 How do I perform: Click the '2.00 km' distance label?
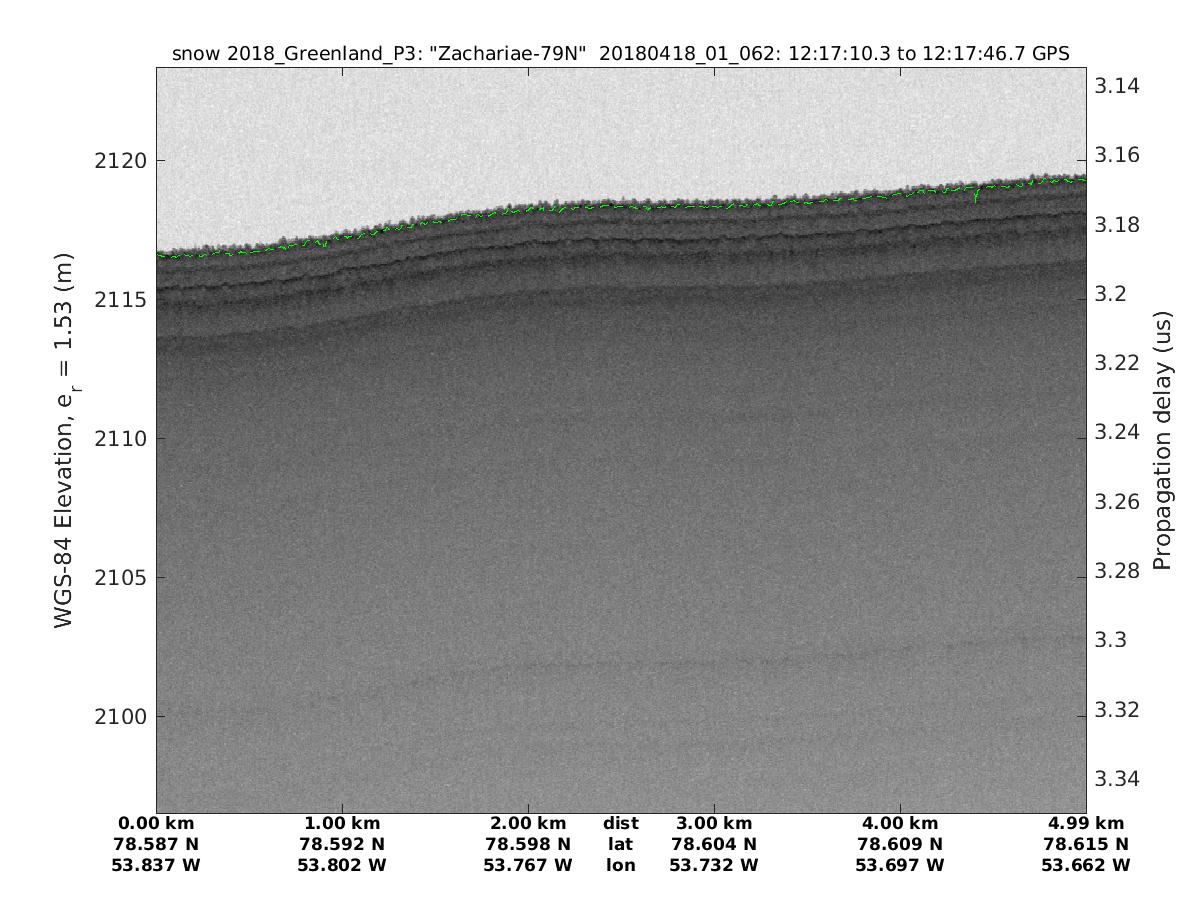(x=528, y=824)
